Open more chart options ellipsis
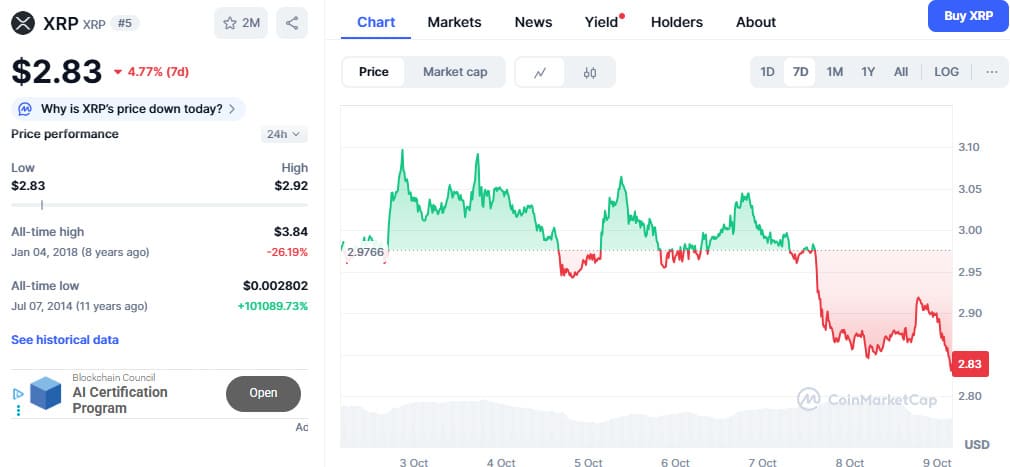The height and width of the screenshot is (467, 1010). pos(991,72)
